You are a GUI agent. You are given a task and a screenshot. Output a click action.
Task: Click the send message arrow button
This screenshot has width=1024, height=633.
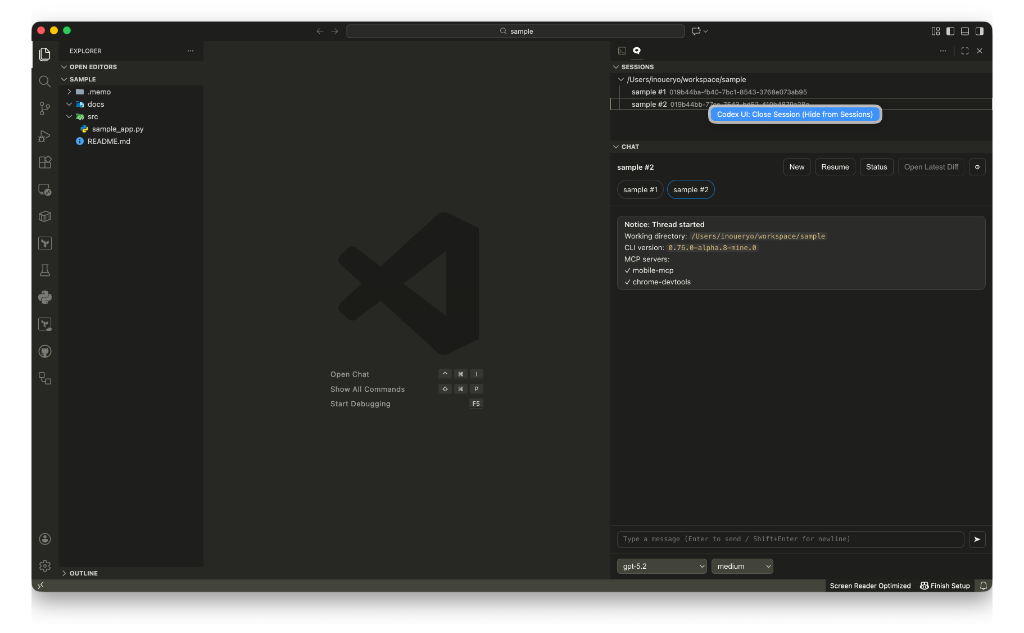click(x=977, y=539)
